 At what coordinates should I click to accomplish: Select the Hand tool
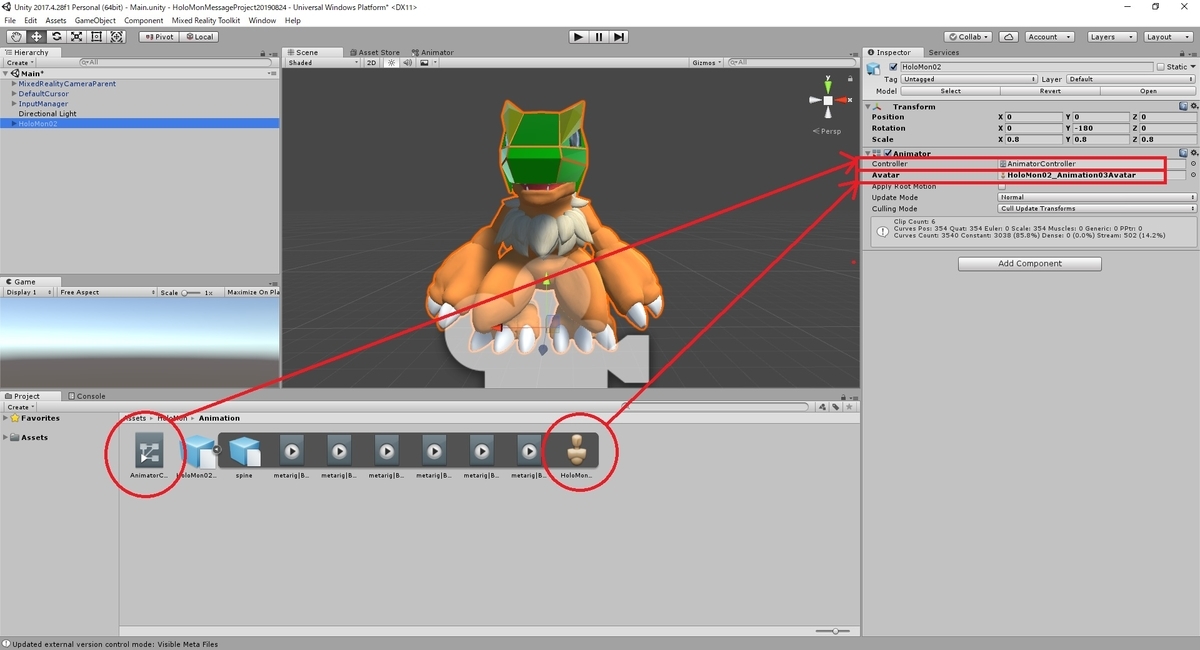[15, 37]
